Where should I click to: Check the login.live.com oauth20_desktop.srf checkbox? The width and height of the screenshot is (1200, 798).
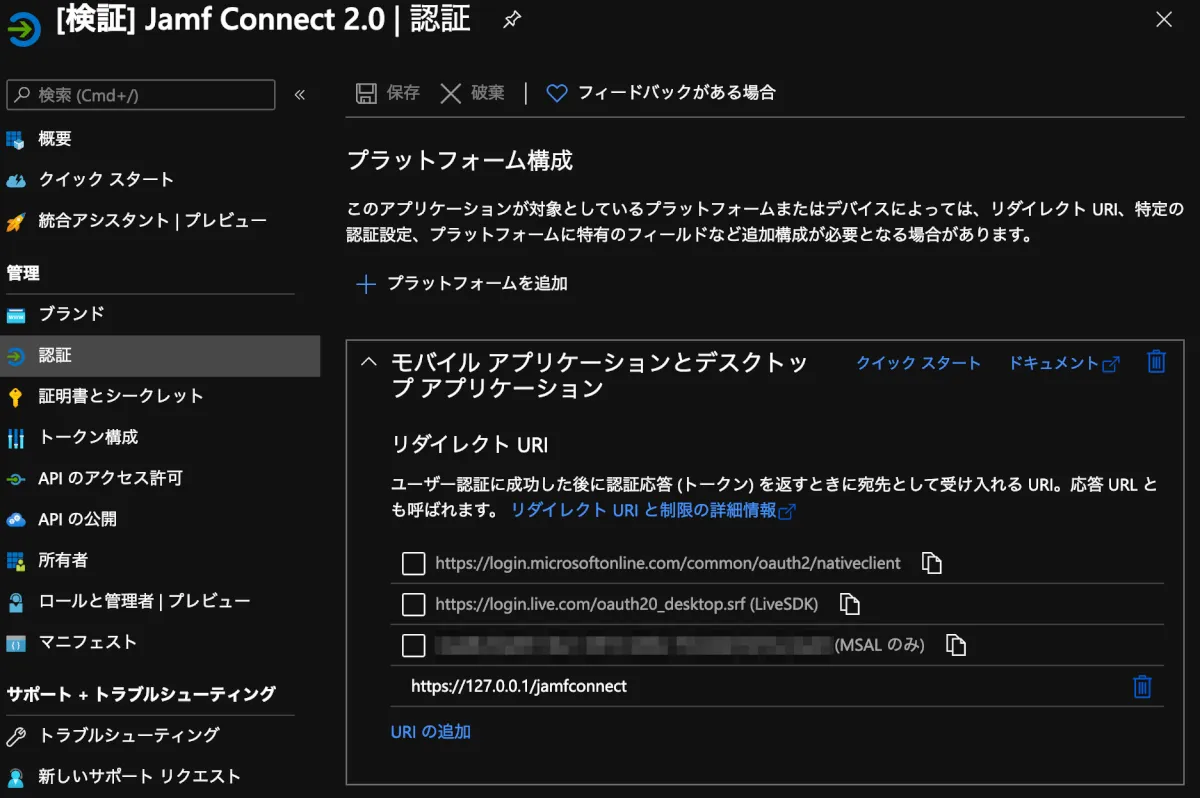pos(413,604)
